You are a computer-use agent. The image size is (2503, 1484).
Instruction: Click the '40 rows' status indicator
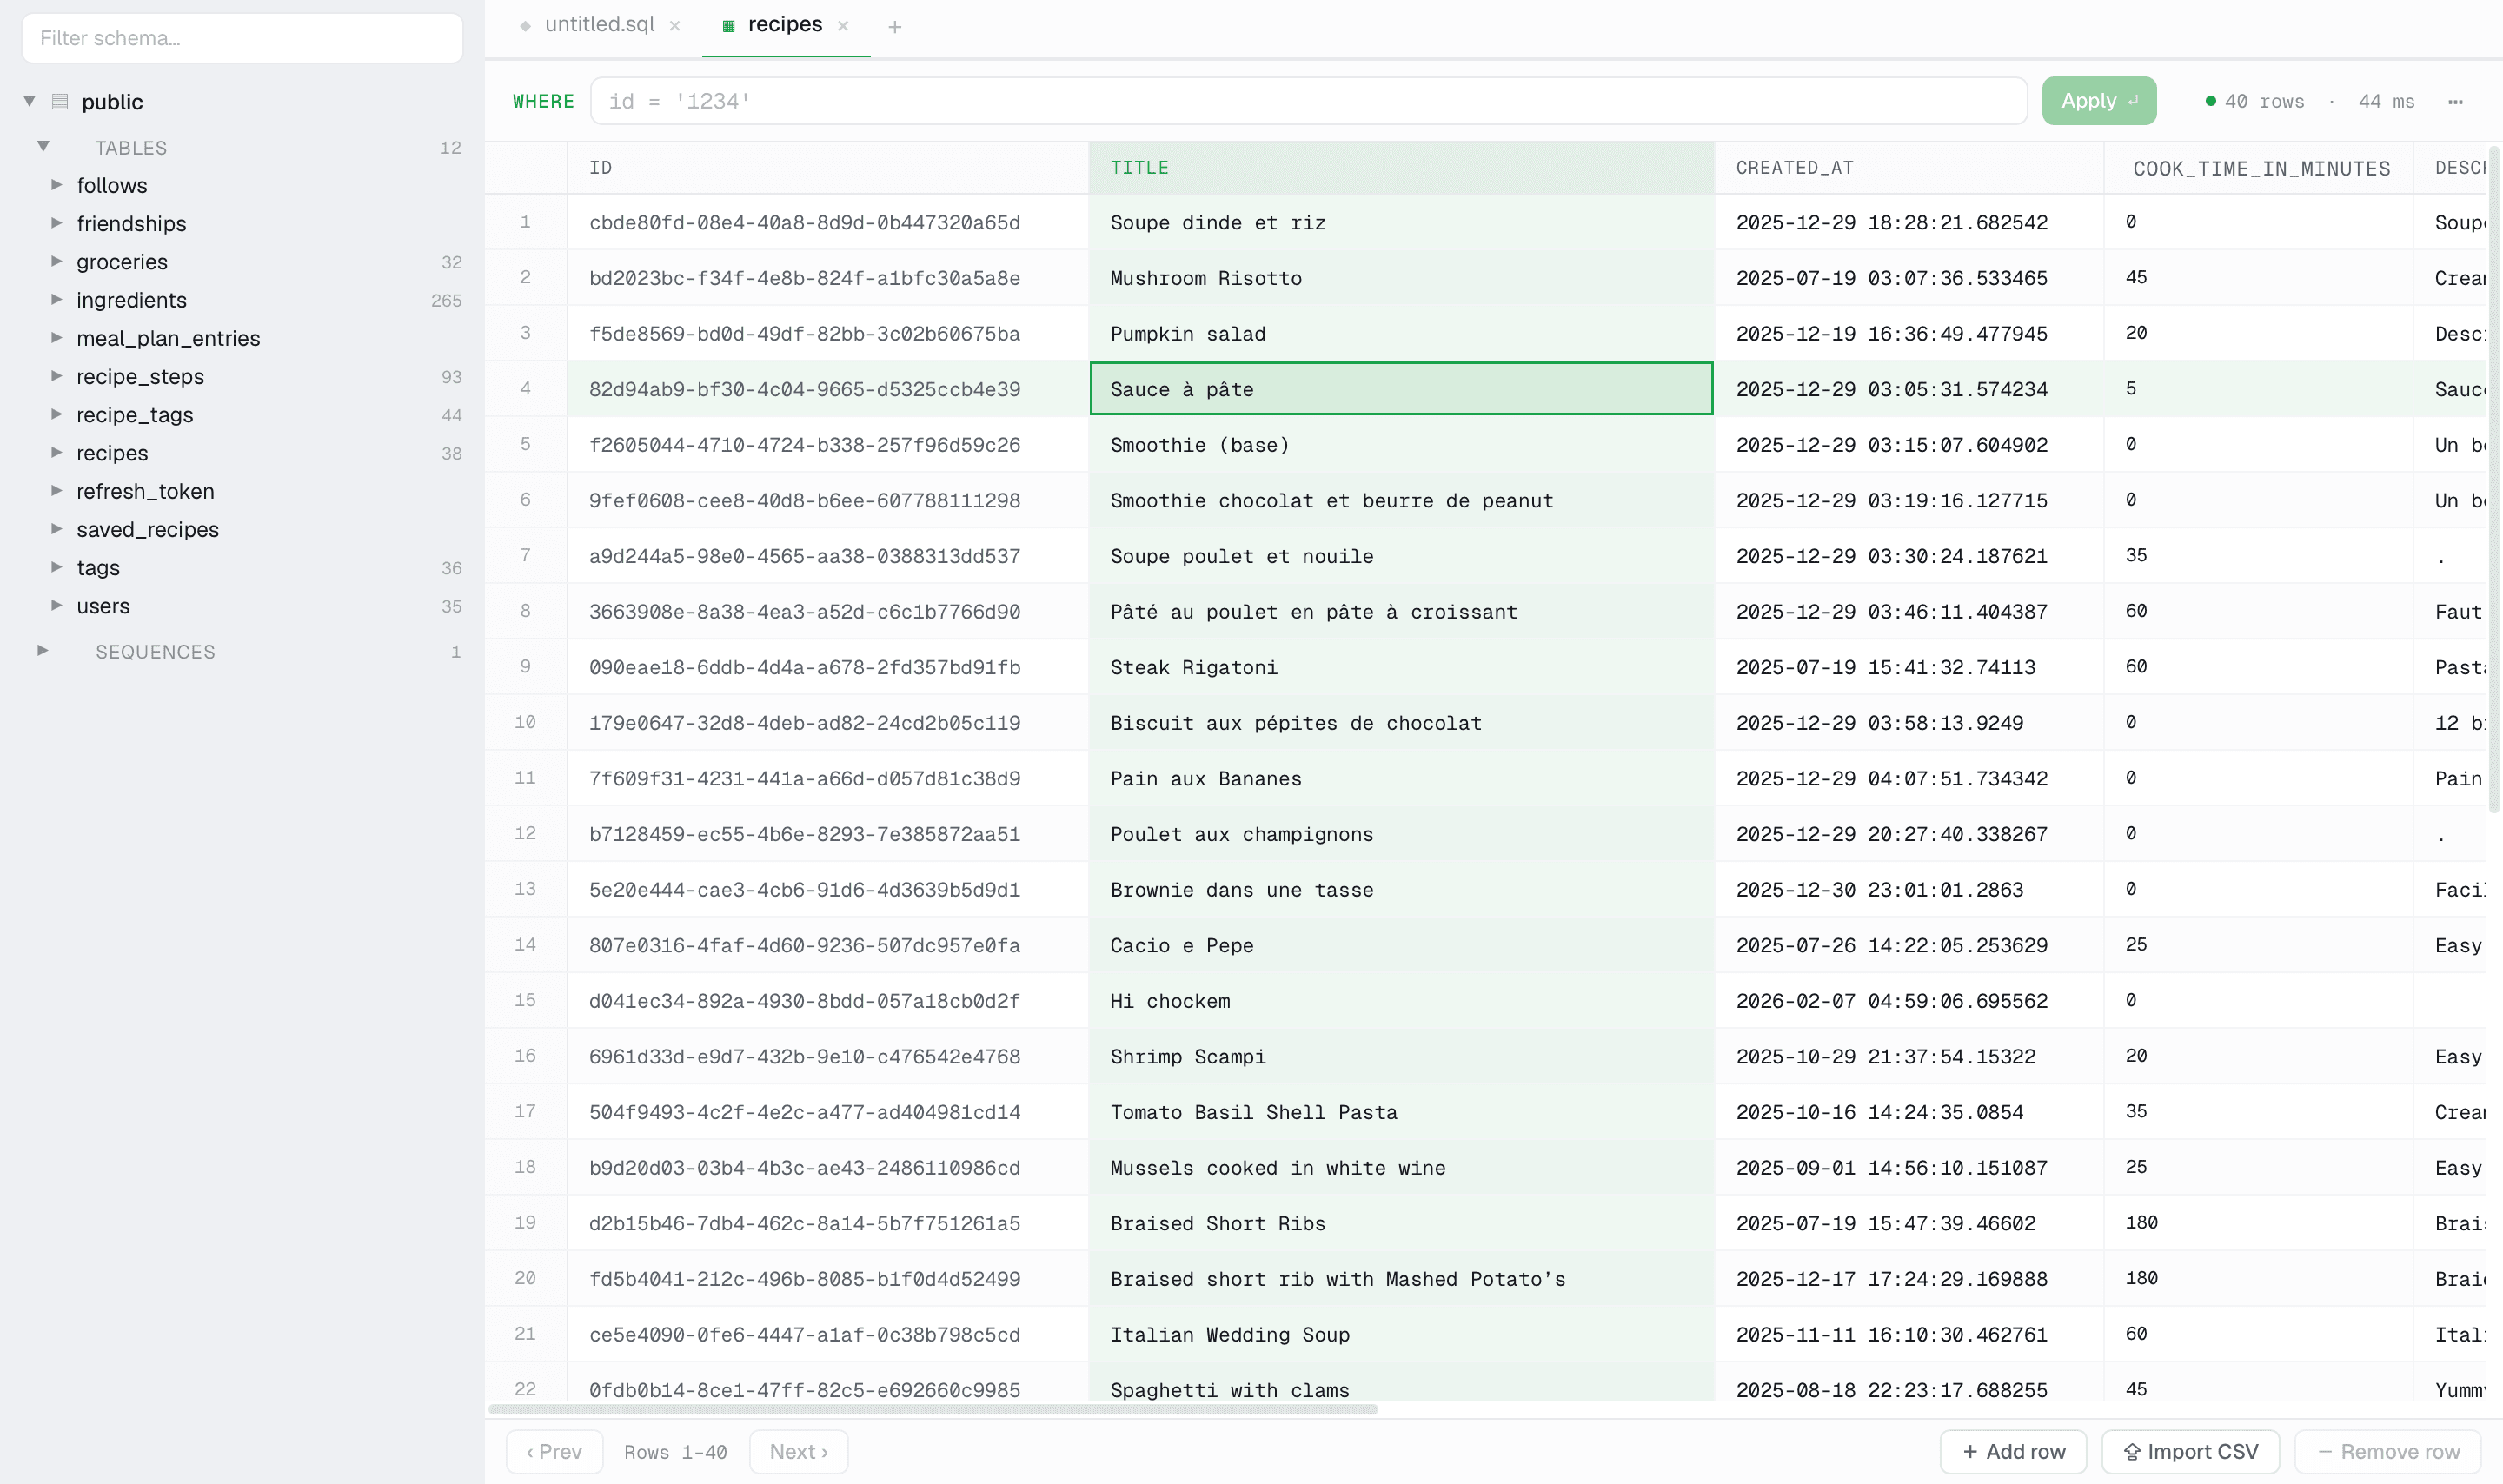tap(2254, 101)
